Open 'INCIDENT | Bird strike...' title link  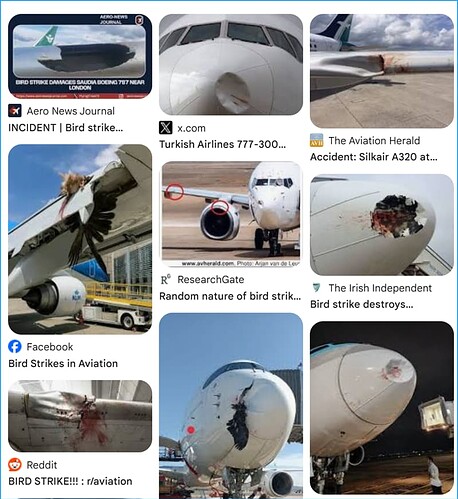[66, 128]
